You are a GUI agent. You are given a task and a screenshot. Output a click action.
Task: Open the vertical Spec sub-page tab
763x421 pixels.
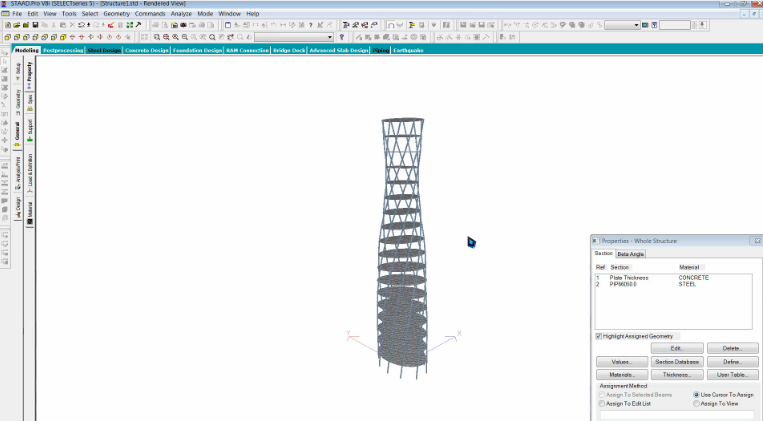(30, 102)
